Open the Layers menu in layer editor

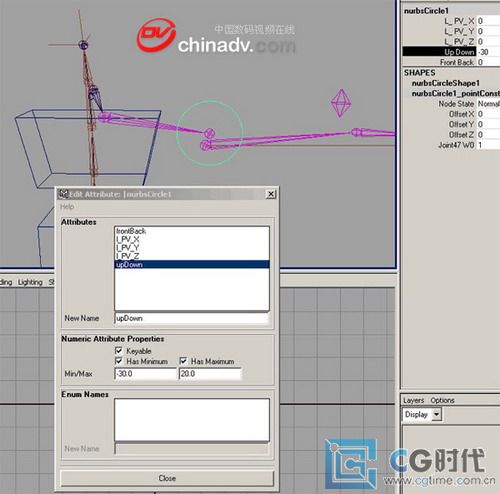pos(414,400)
